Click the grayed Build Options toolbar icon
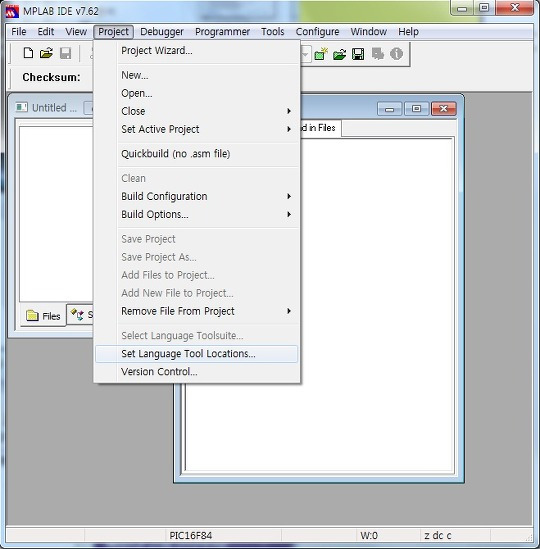 click(378, 54)
